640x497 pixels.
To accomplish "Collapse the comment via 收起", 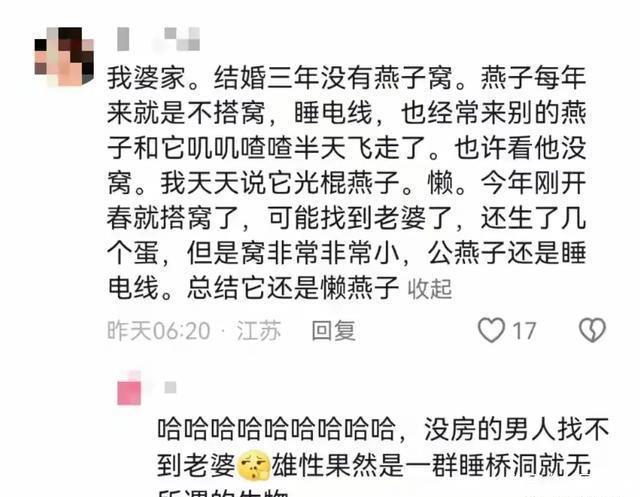I will 430,289.
